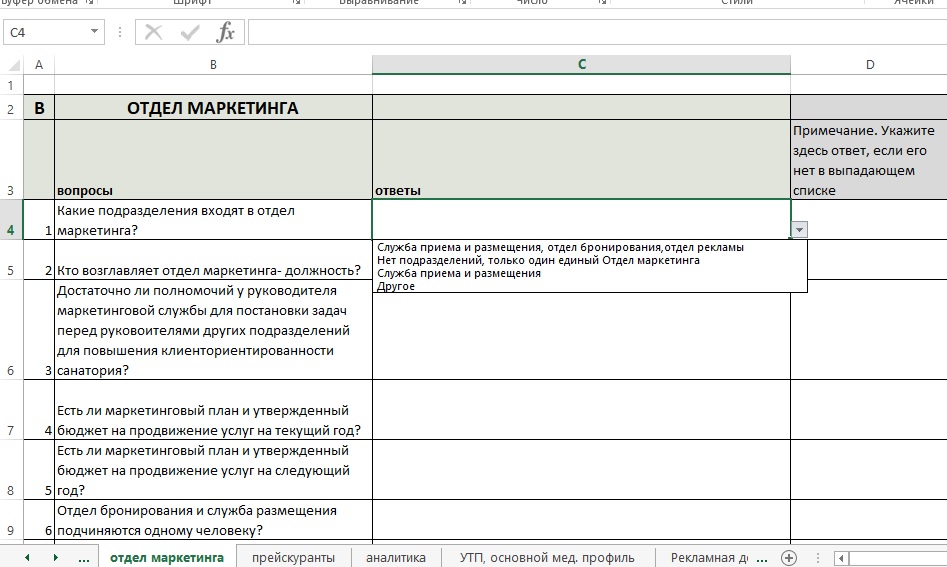The height and width of the screenshot is (567, 947).
Task: Click the Enter checkmark formula bar icon
Action: (190, 32)
